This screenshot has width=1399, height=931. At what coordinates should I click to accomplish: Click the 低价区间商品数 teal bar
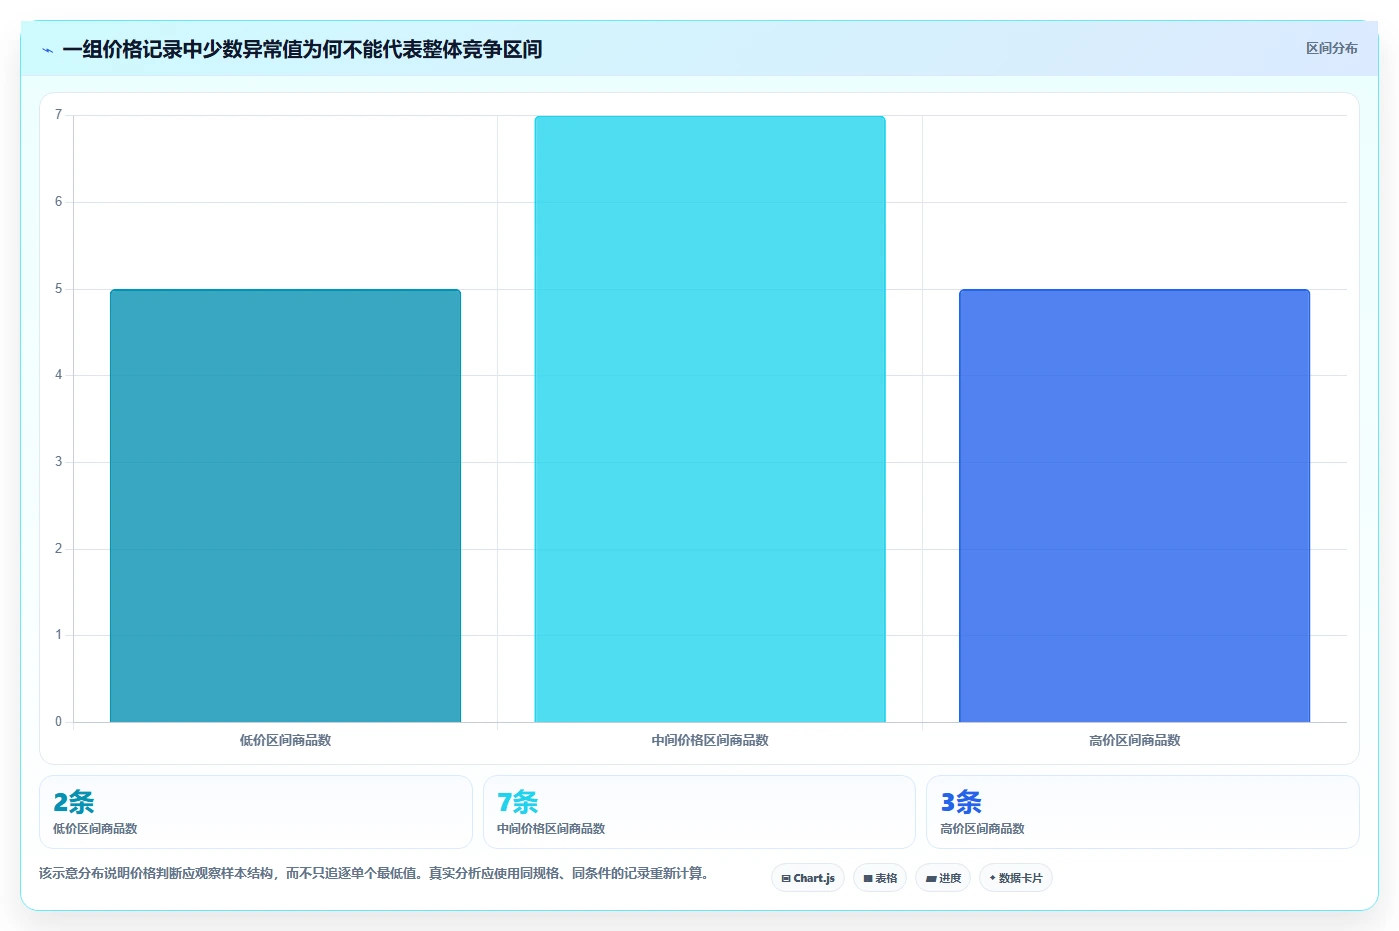coord(285,505)
